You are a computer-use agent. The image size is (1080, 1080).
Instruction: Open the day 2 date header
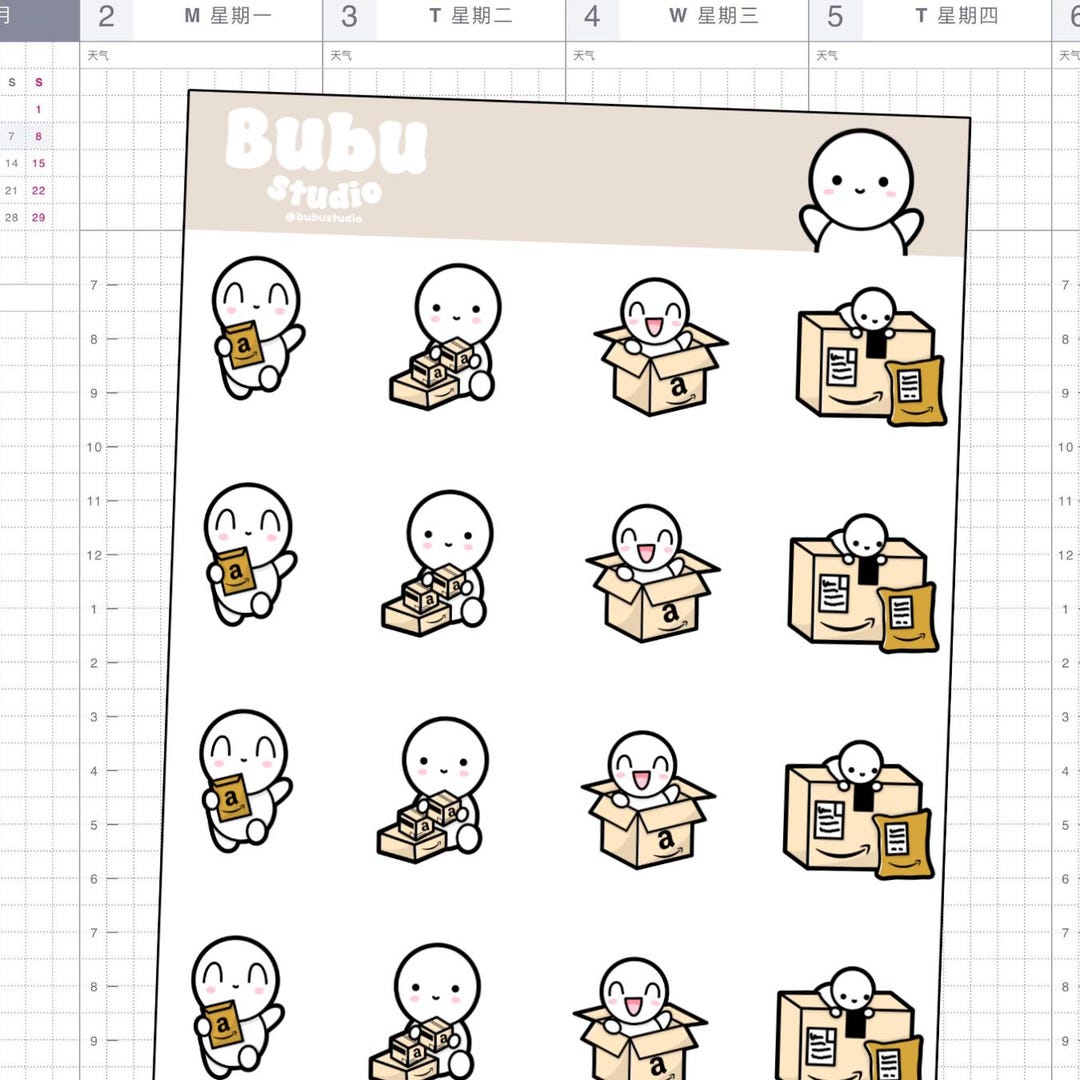[x=106, y=17]
